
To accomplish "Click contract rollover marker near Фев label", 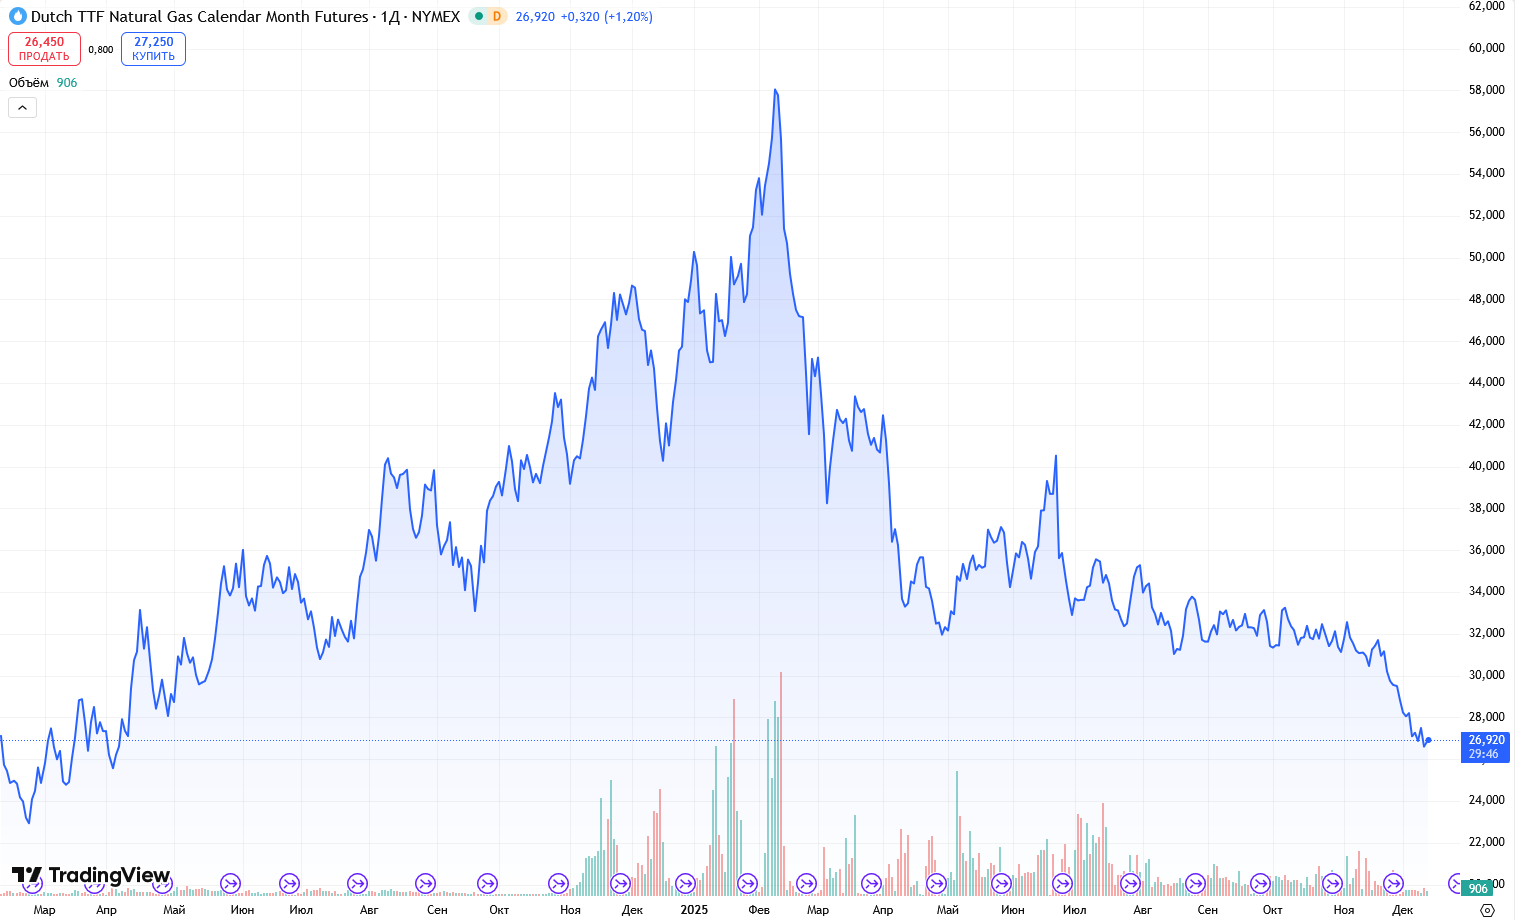I will (x=747, y=883).
